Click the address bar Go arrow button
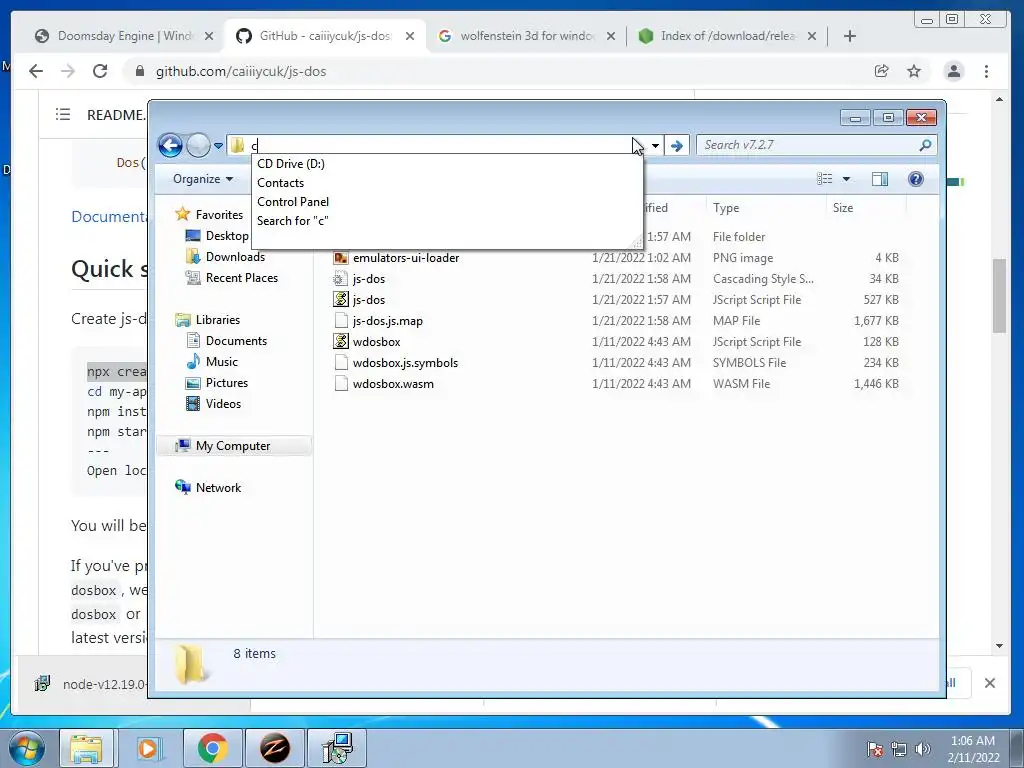This screenshot has width=1024, height=768. [677, 146]
